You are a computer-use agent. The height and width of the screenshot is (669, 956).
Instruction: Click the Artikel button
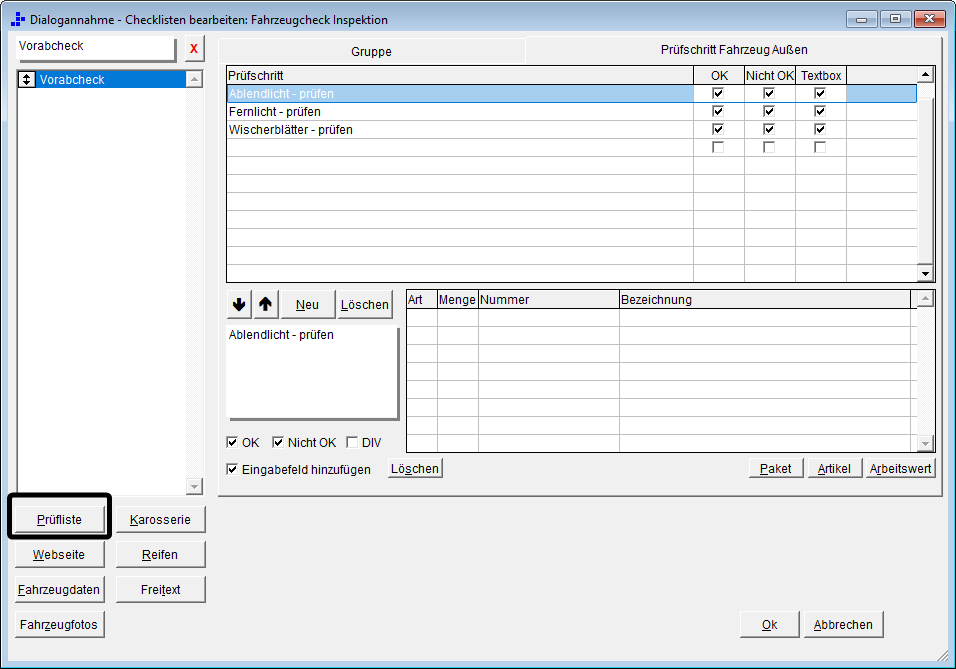click(834, 468)
